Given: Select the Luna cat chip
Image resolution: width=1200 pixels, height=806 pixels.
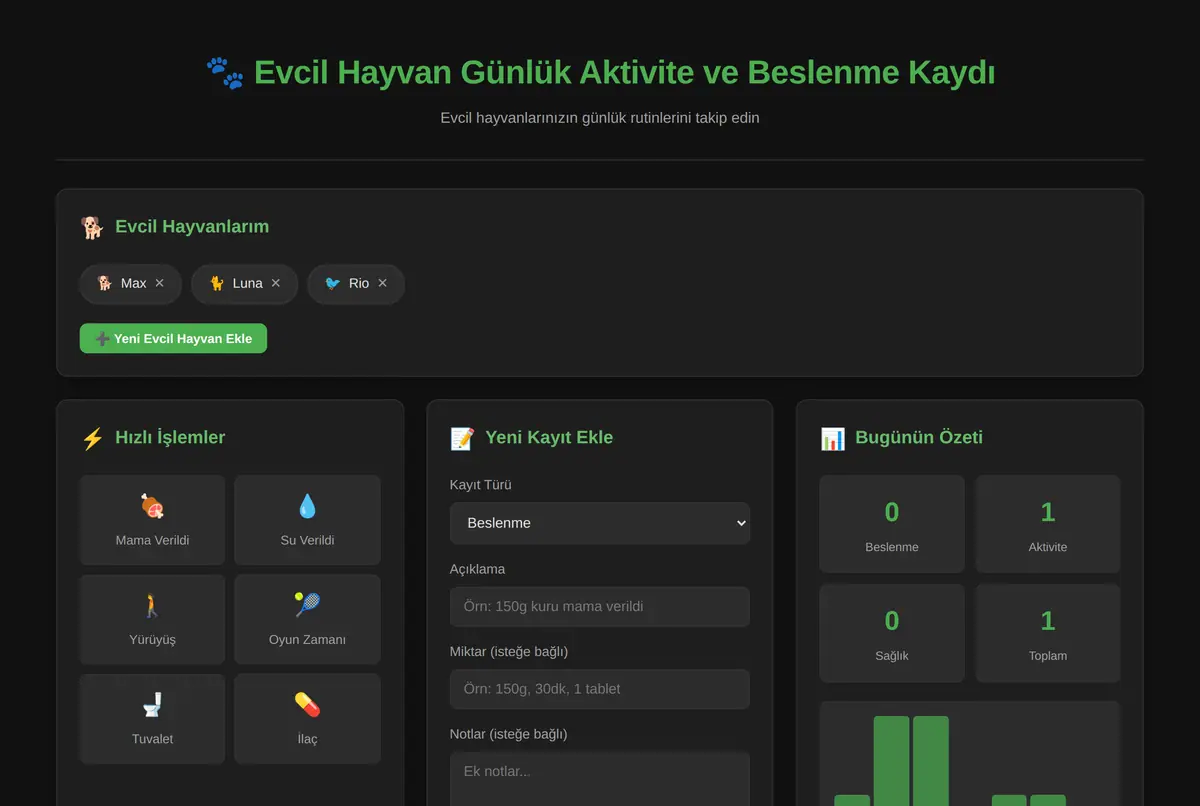Looking at the screenshot, I should (x=245, y=284).
